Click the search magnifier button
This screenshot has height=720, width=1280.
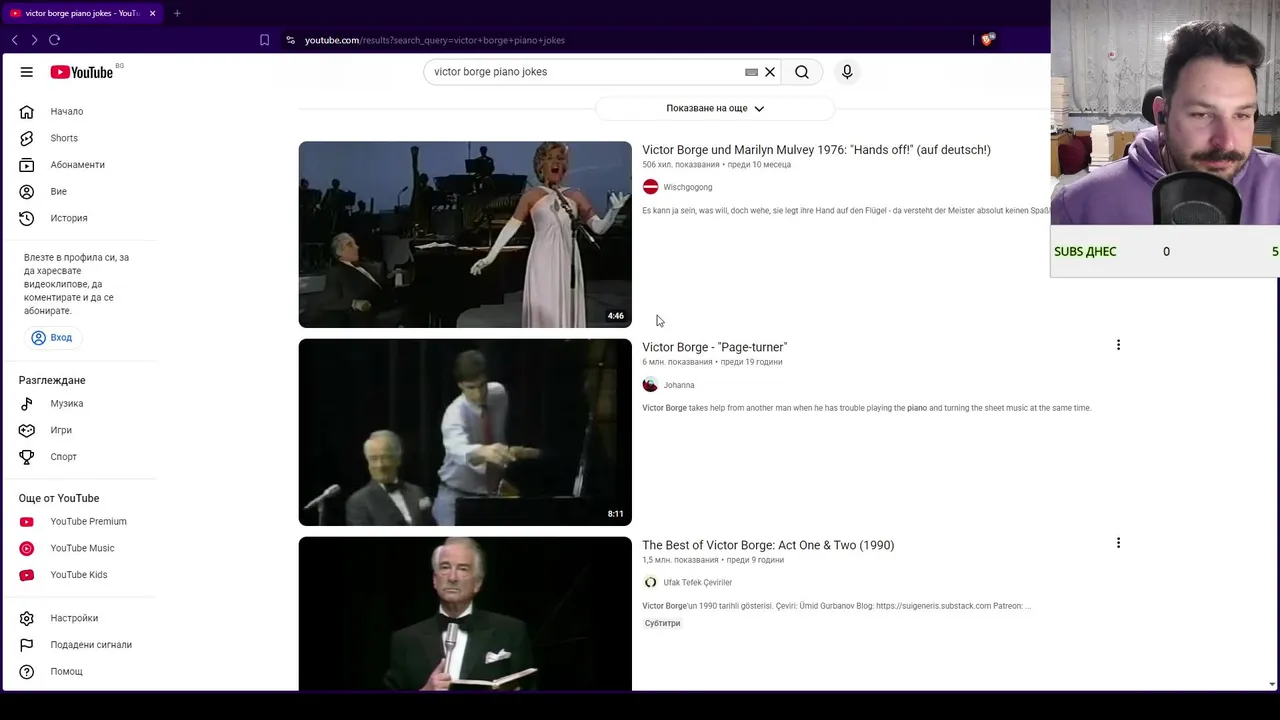point(802,72)
